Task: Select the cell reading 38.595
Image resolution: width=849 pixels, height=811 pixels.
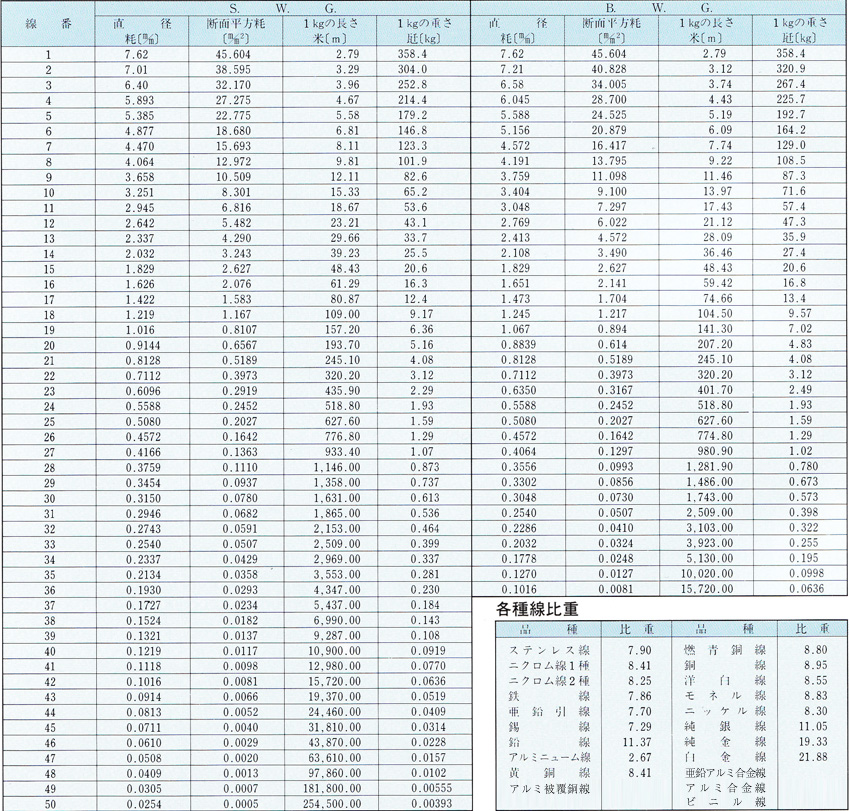Action: coord(233,70)
